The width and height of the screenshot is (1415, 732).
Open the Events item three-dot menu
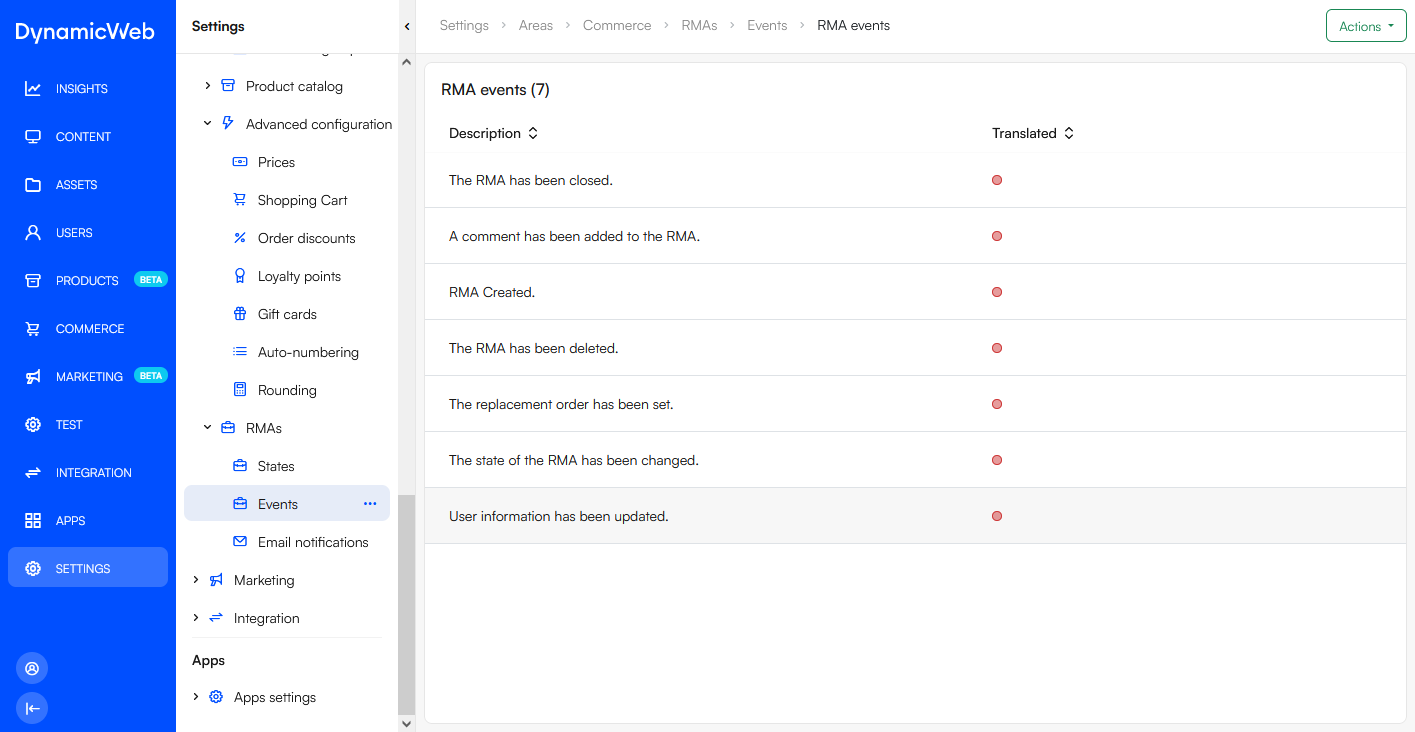tap(370, 504)
